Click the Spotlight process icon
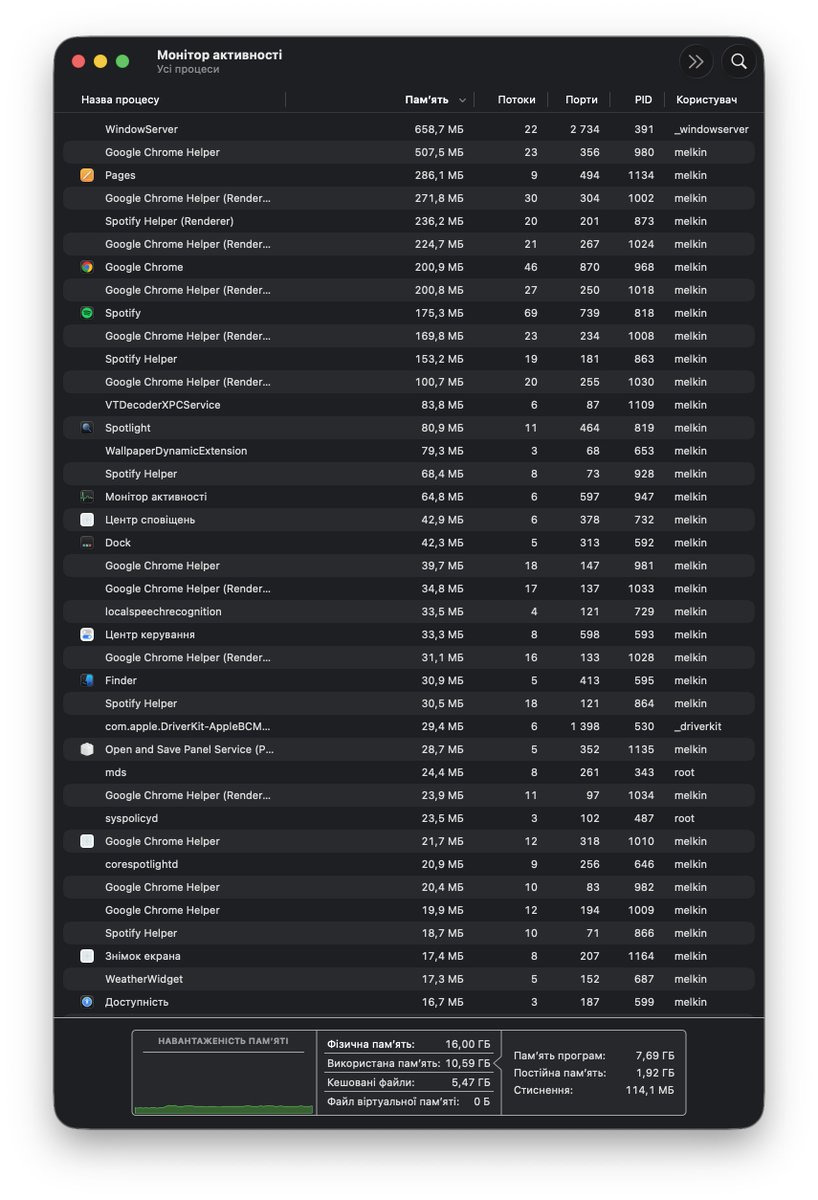Viewport: 818px width, 1200px height. click(x=87, y=428)
